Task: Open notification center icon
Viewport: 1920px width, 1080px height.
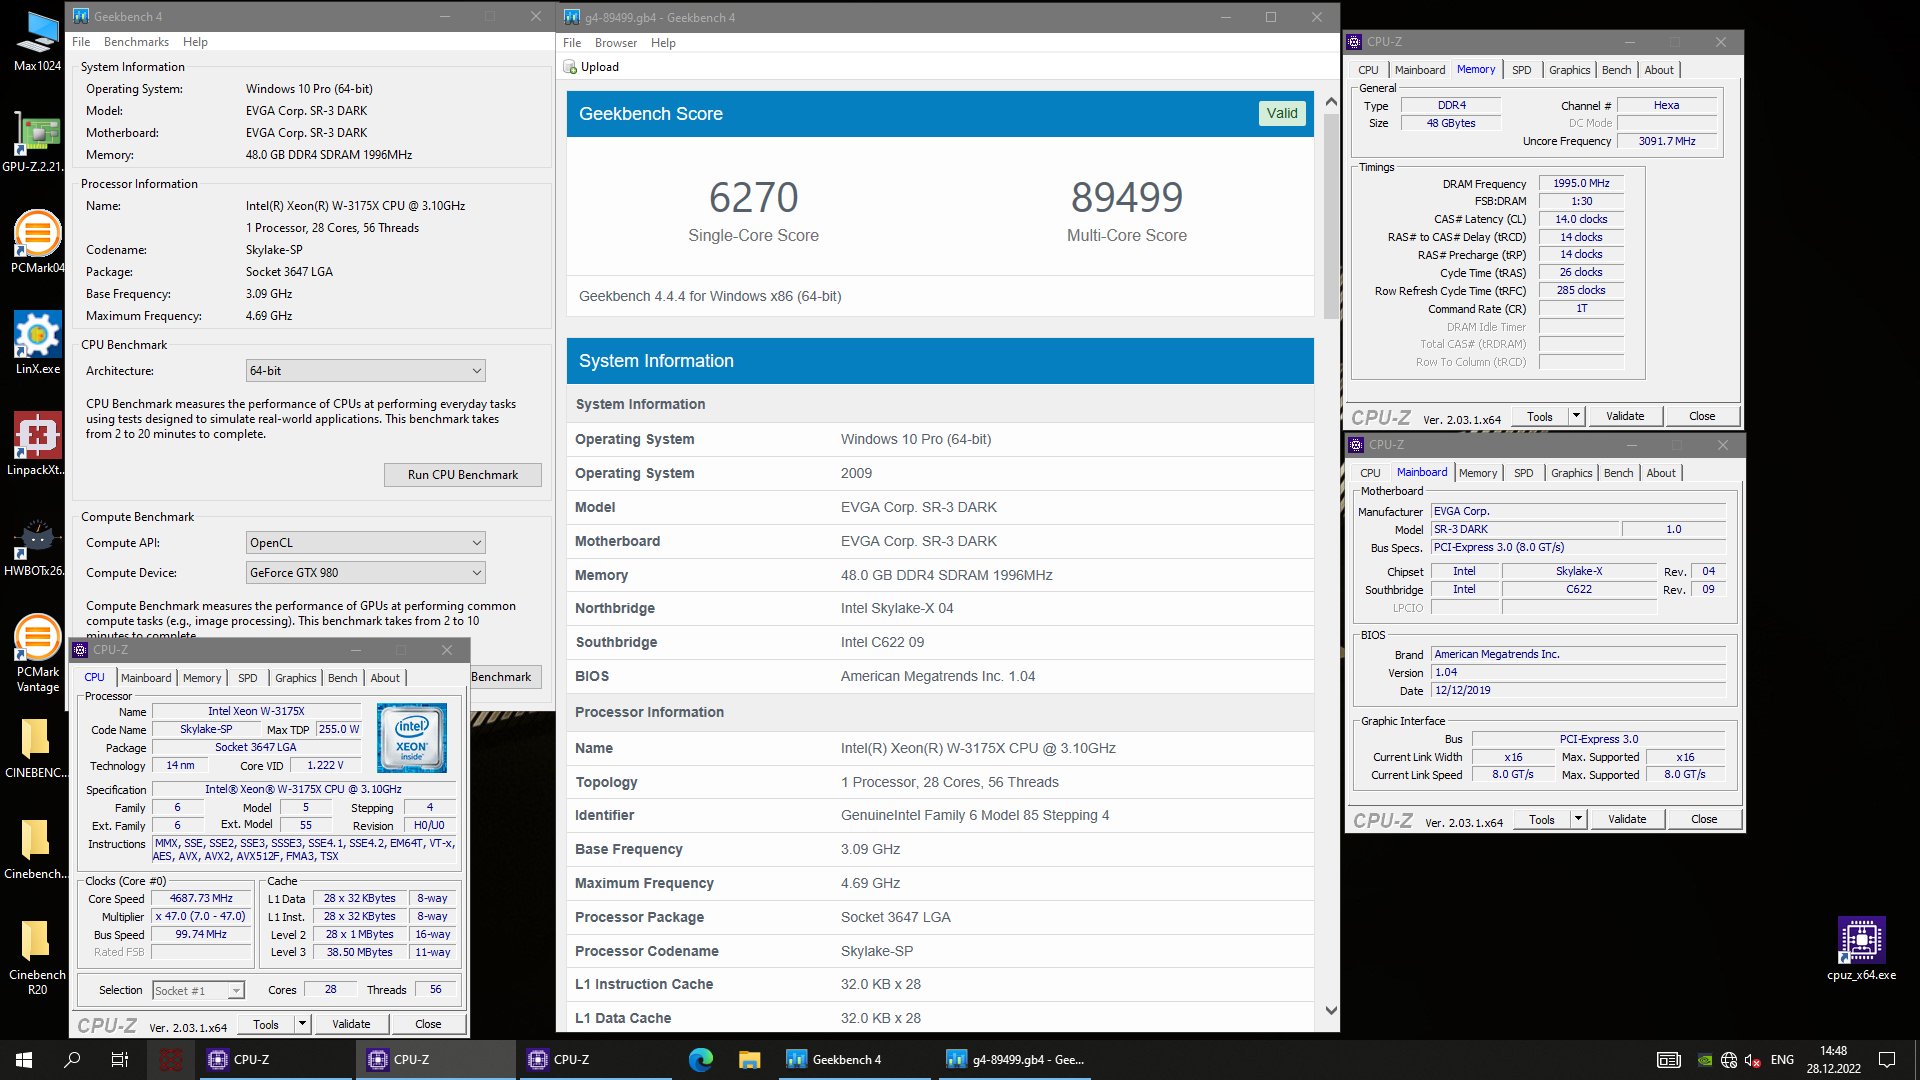Action: tap(1887, 1060)
